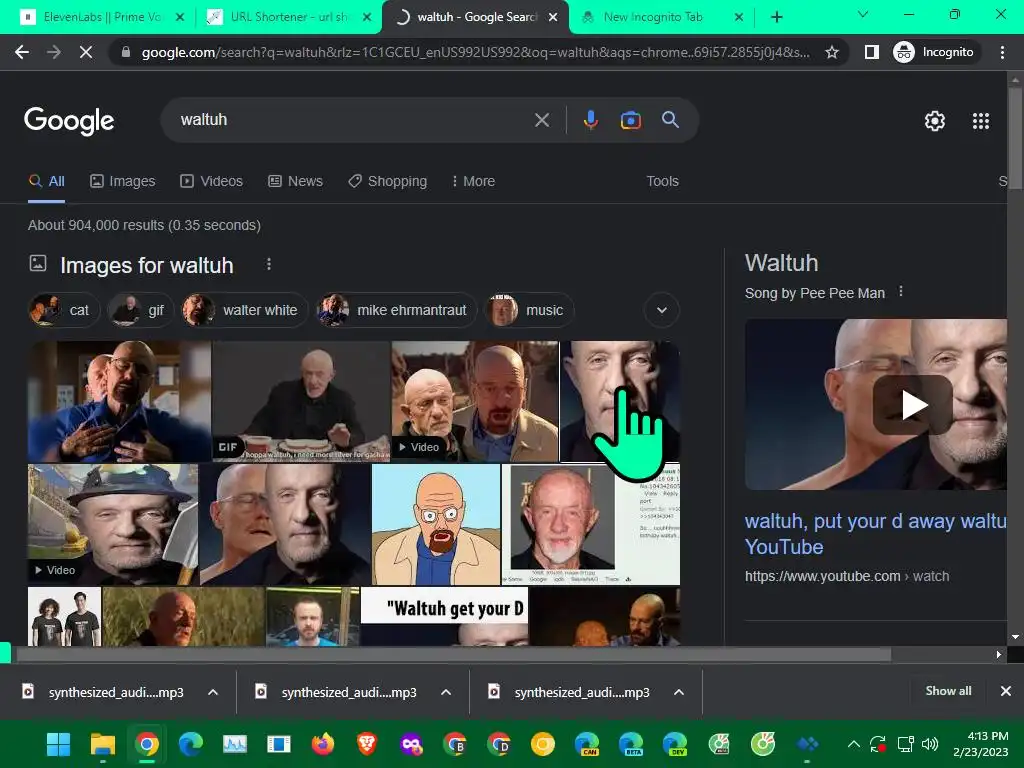Click the search query input field
The width and height of the screenshot is (1024, 768).
[x=353, y=120]
